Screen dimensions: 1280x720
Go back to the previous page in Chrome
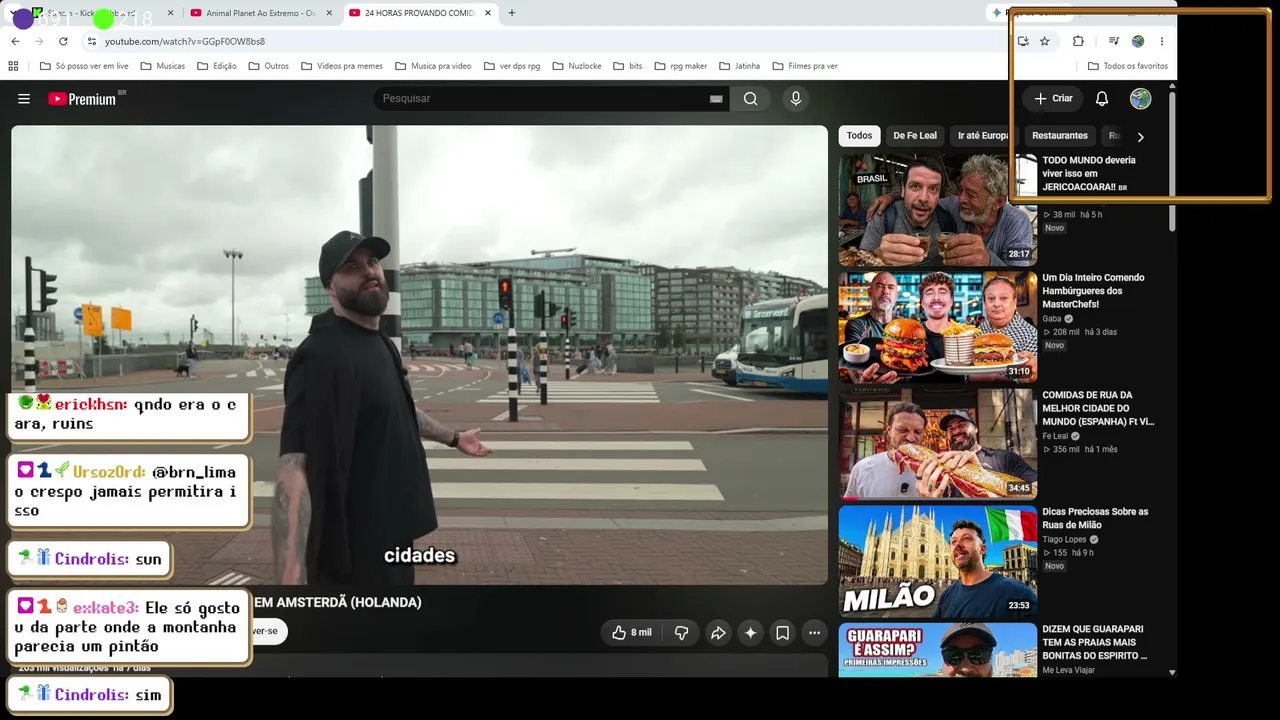pos(15,41)
